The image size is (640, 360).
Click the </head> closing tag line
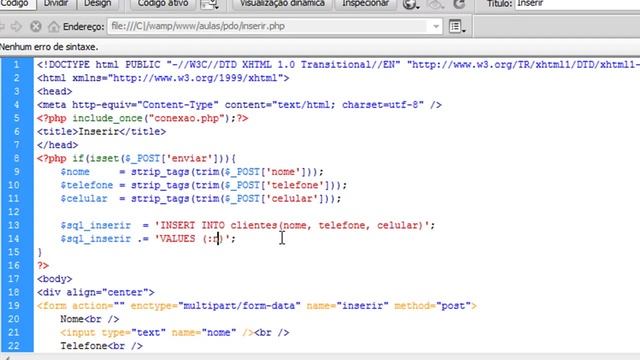[x=57, y=145]
